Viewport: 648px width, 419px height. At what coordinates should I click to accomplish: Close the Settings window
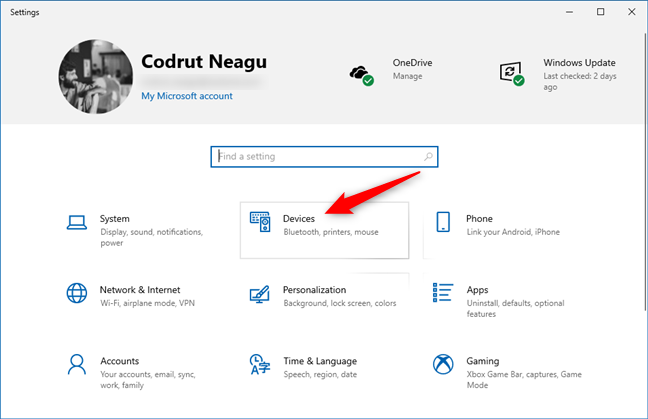pos(631,12)
